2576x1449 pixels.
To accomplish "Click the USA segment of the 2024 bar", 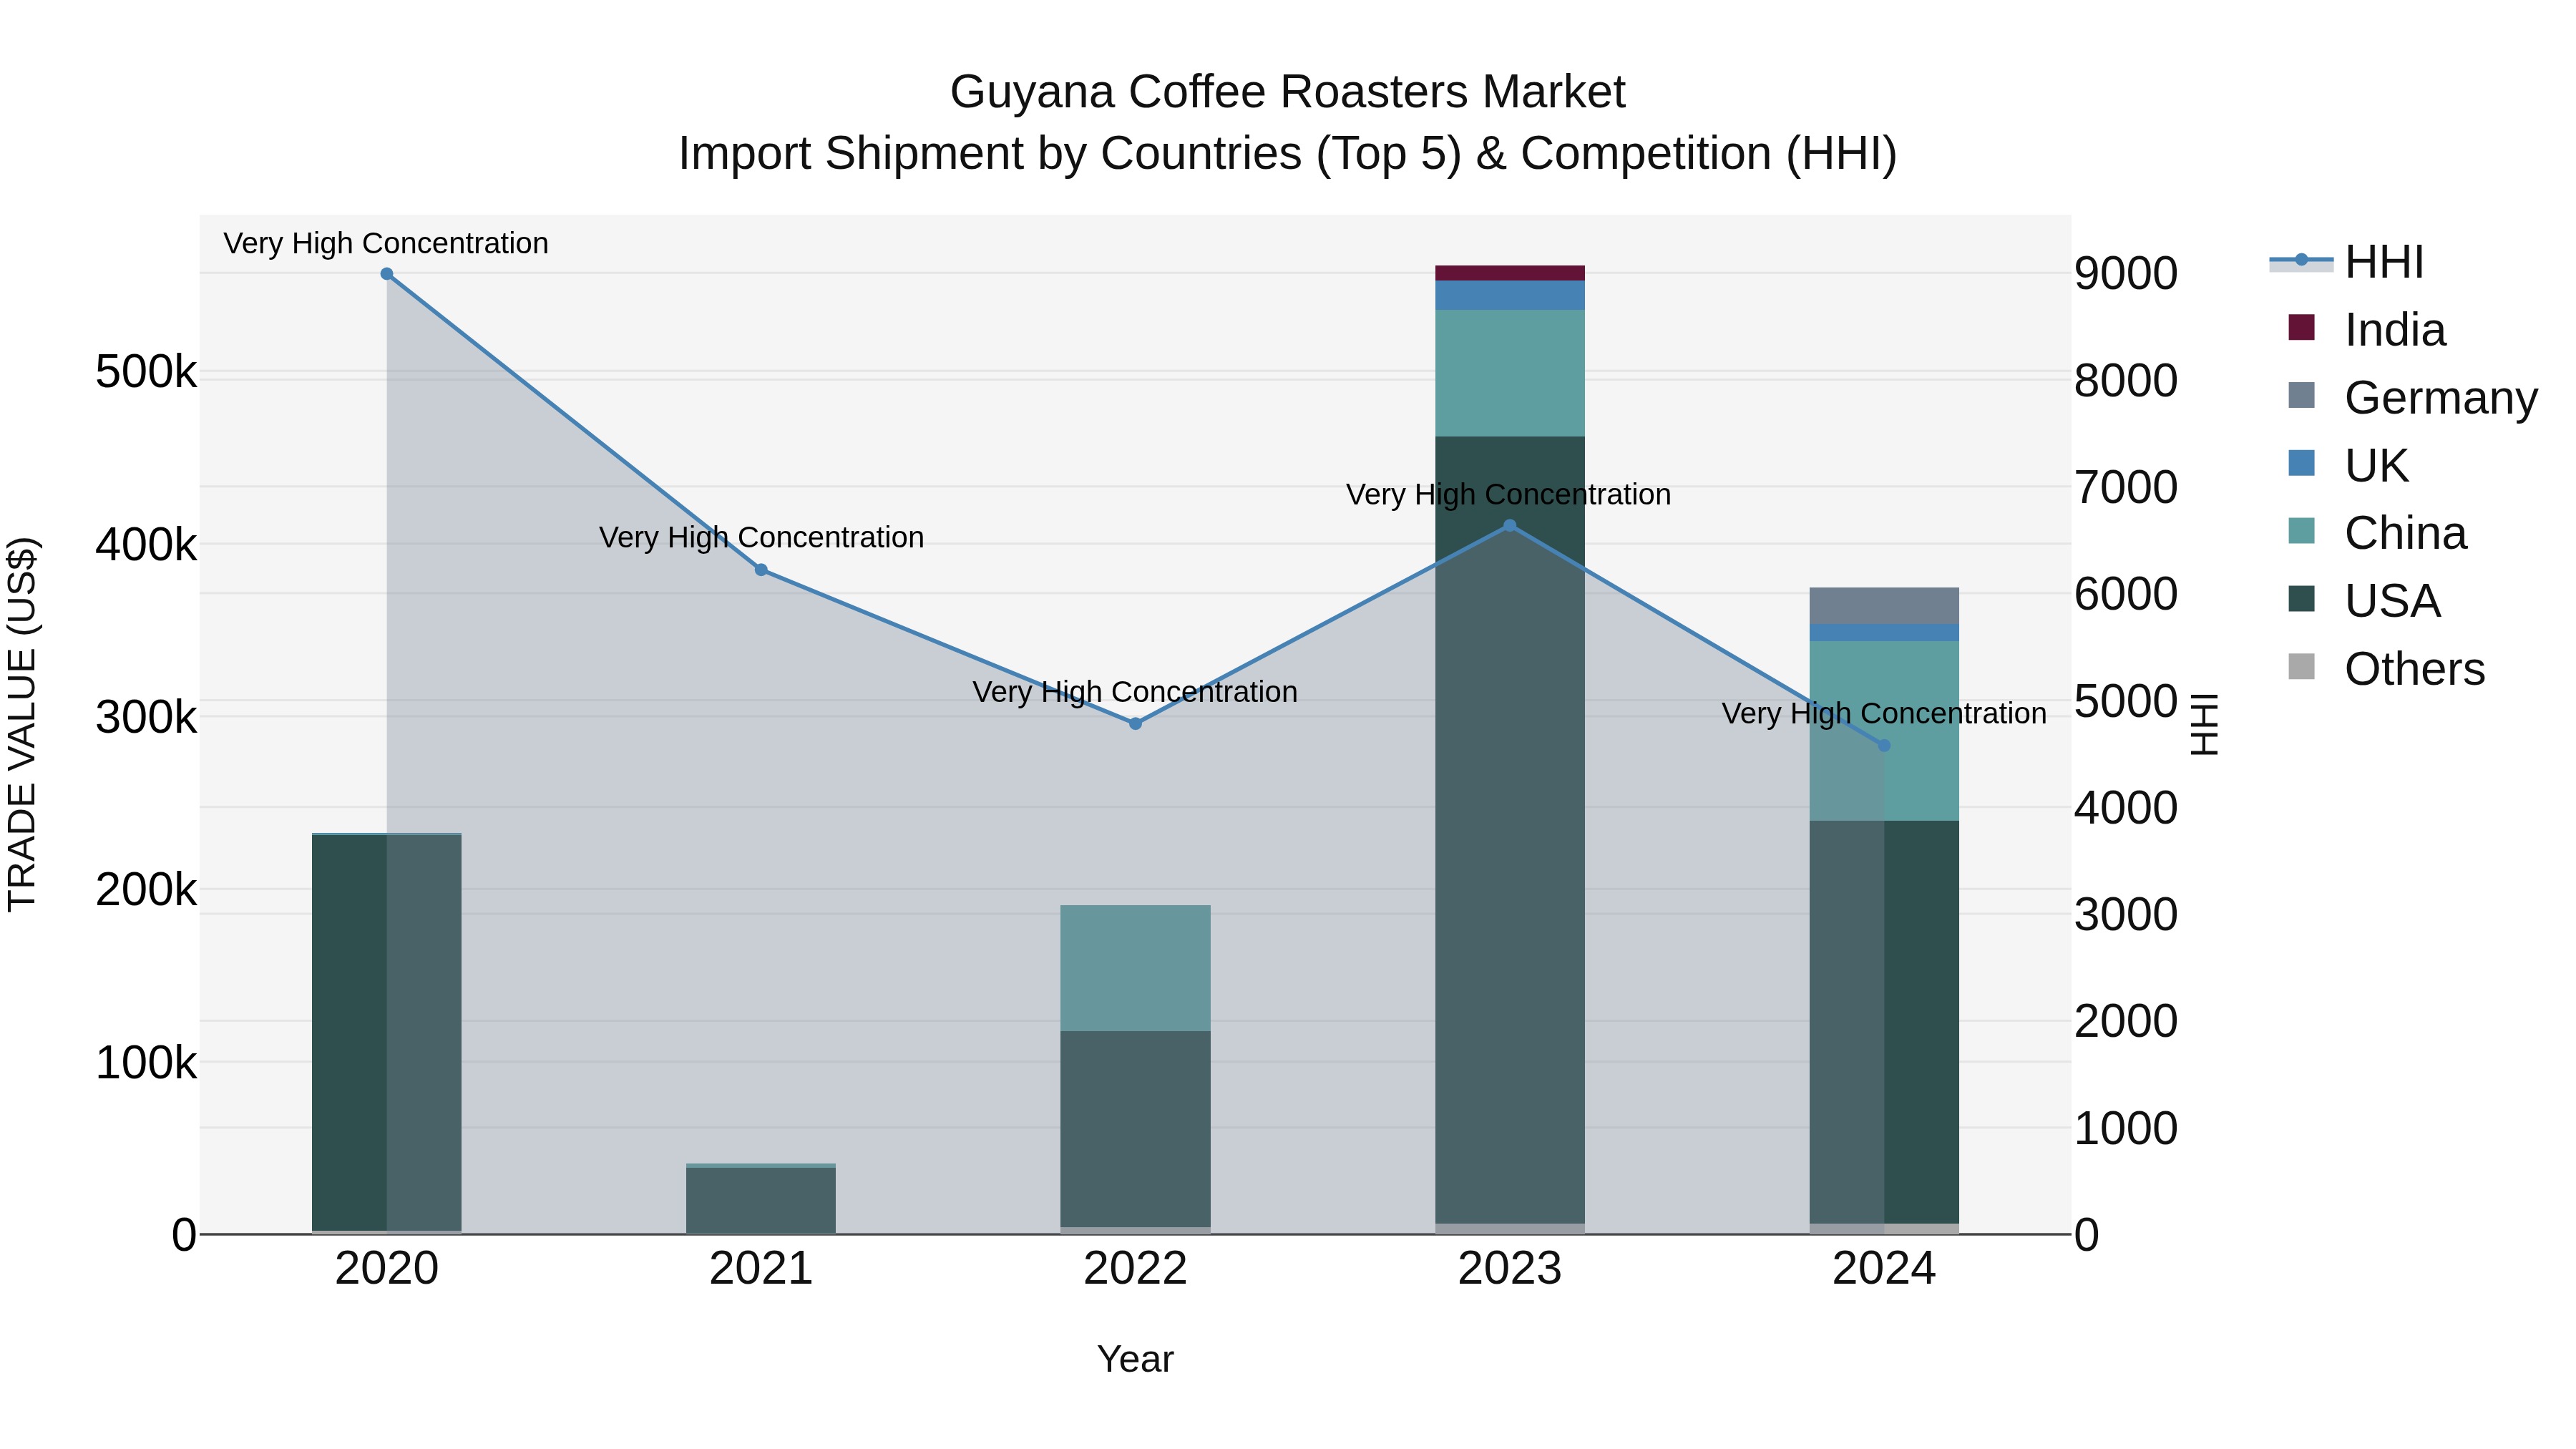I will tap(1884, 1022).
